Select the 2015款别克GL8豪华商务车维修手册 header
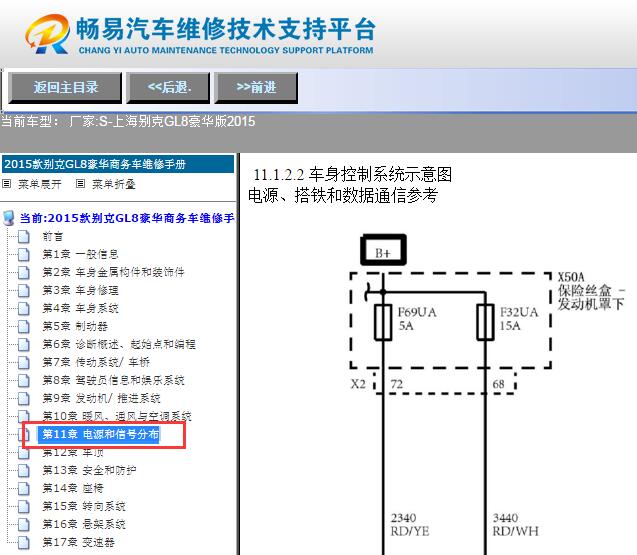The image size is (637, 555). click(118, 164)
